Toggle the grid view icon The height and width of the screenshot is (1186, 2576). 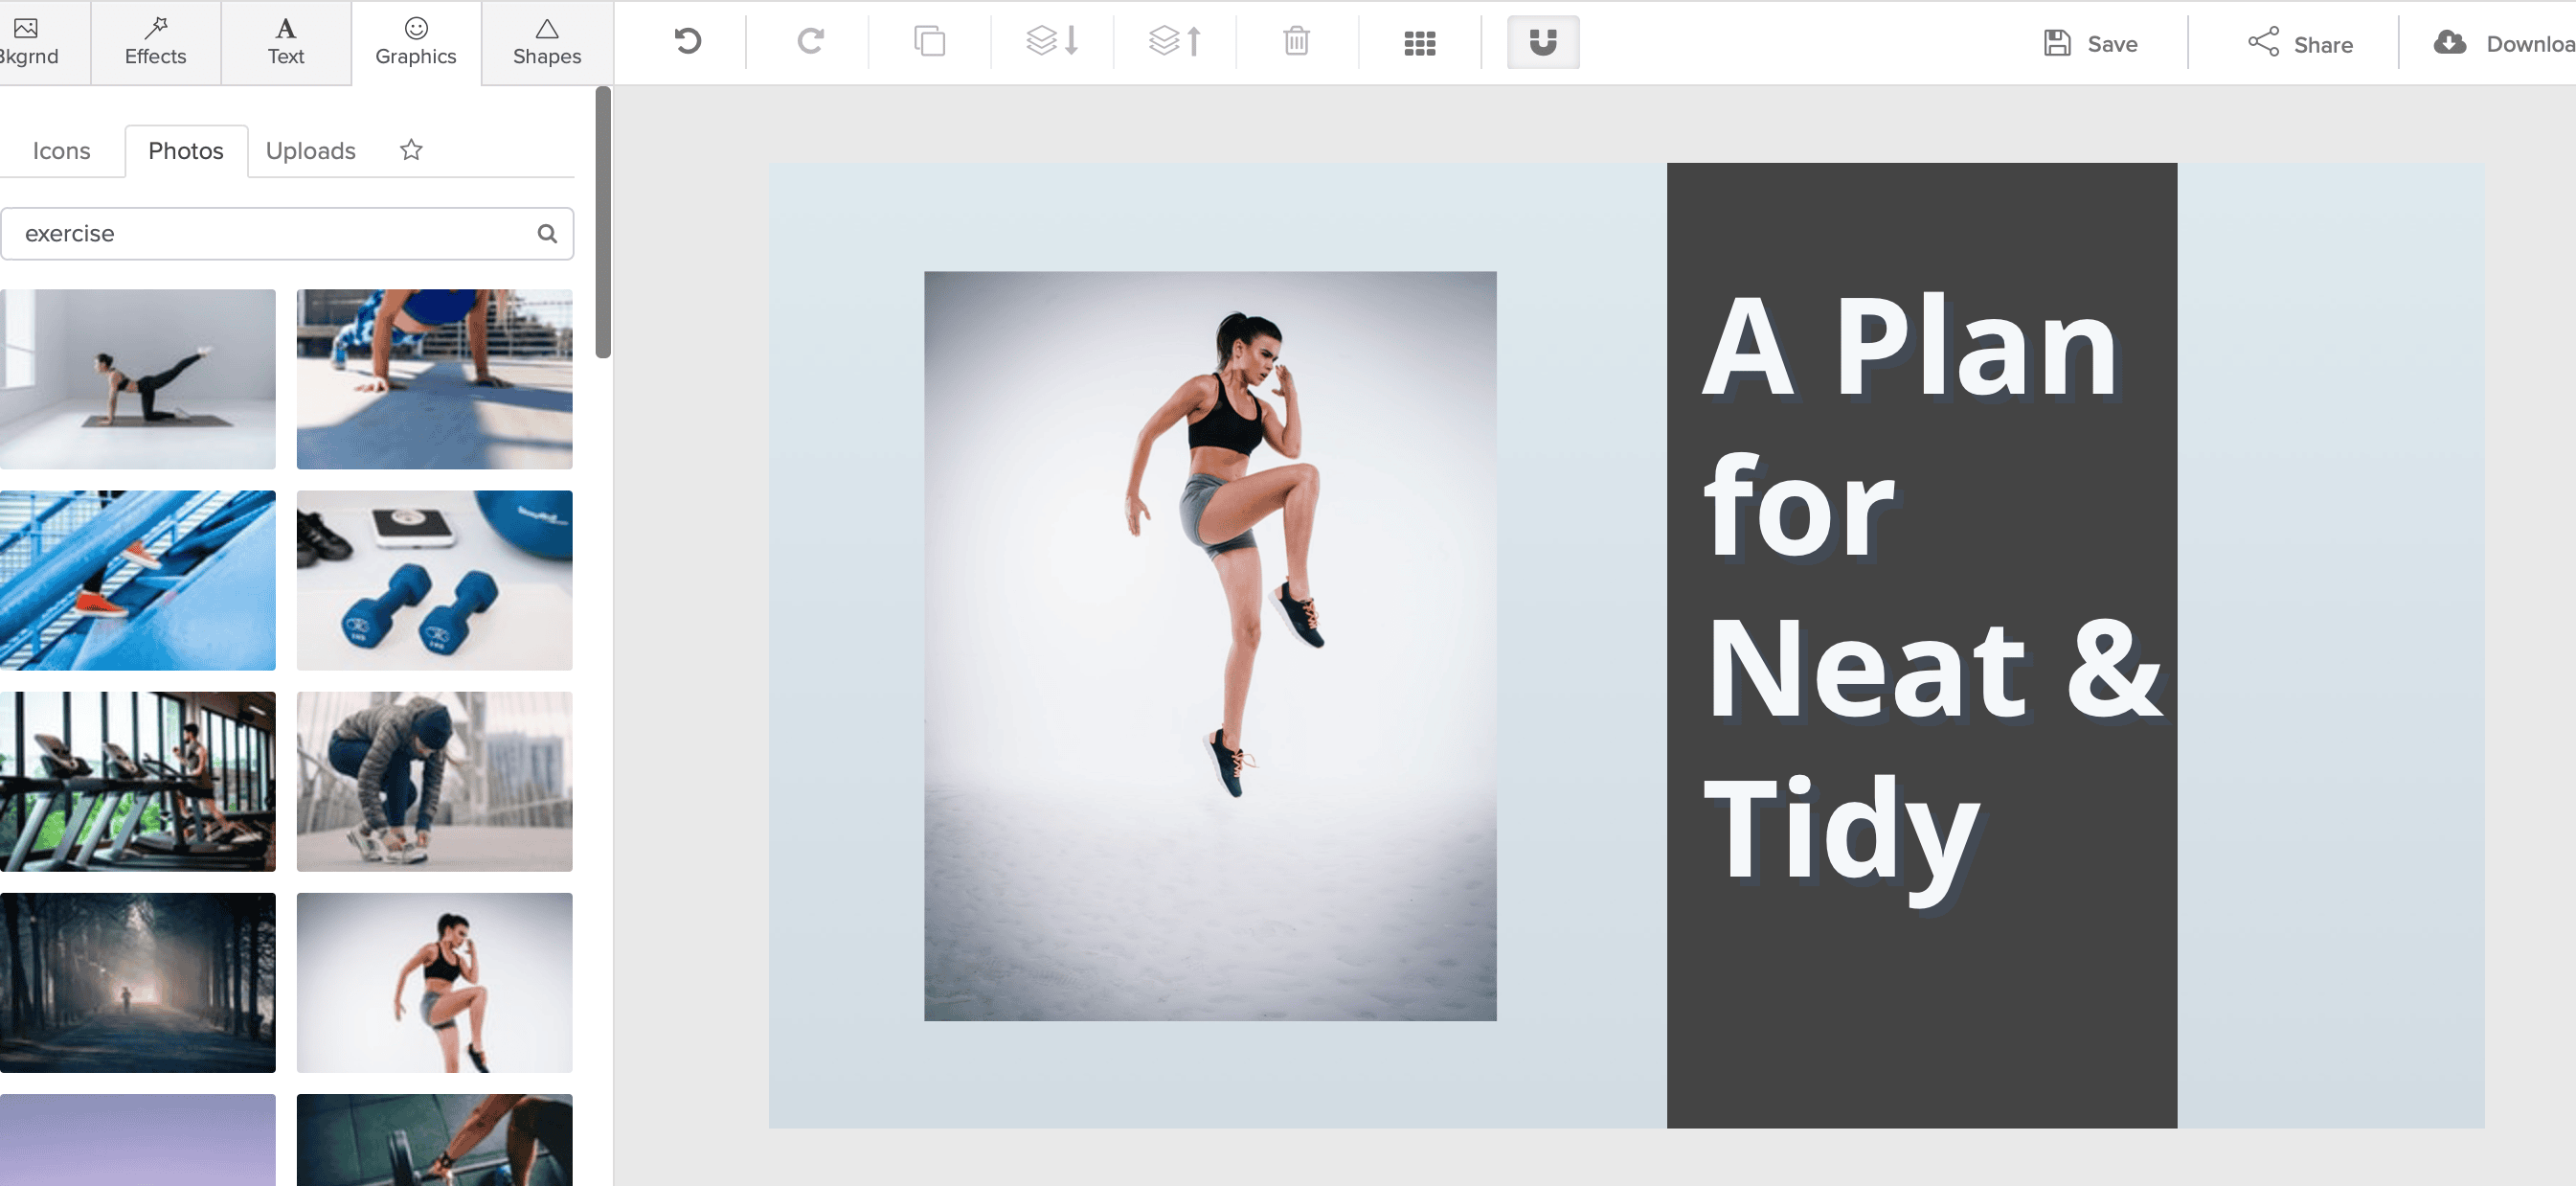[x=1419, y=43]
